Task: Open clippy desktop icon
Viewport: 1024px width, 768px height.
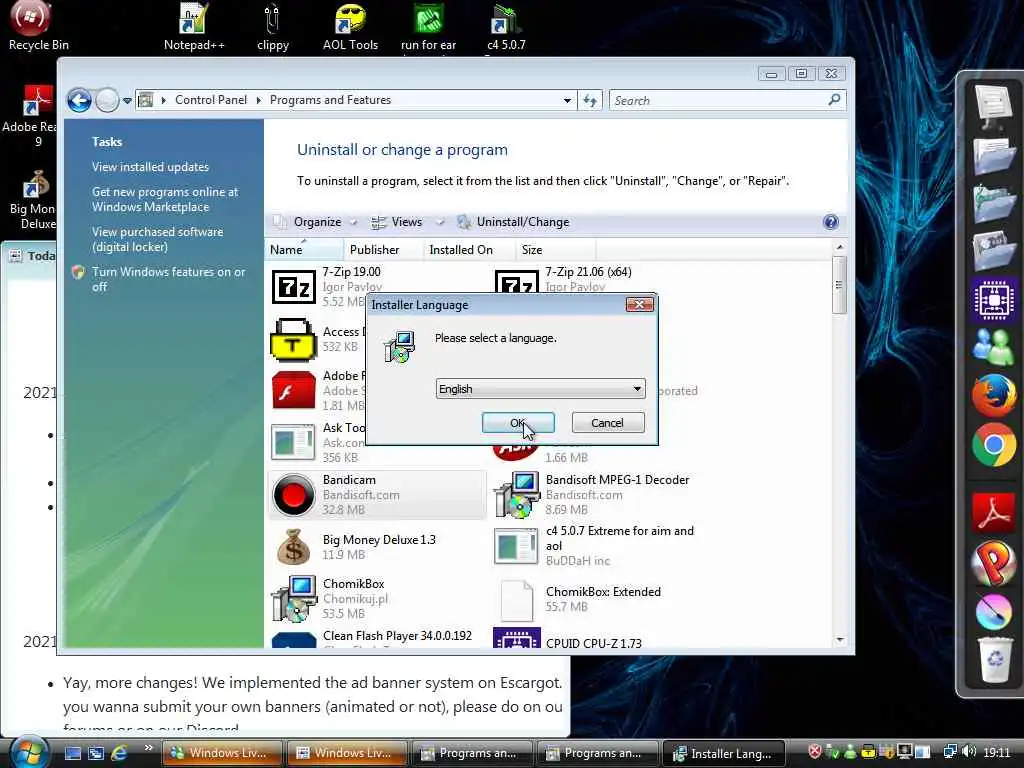Action: click(272, 26)
